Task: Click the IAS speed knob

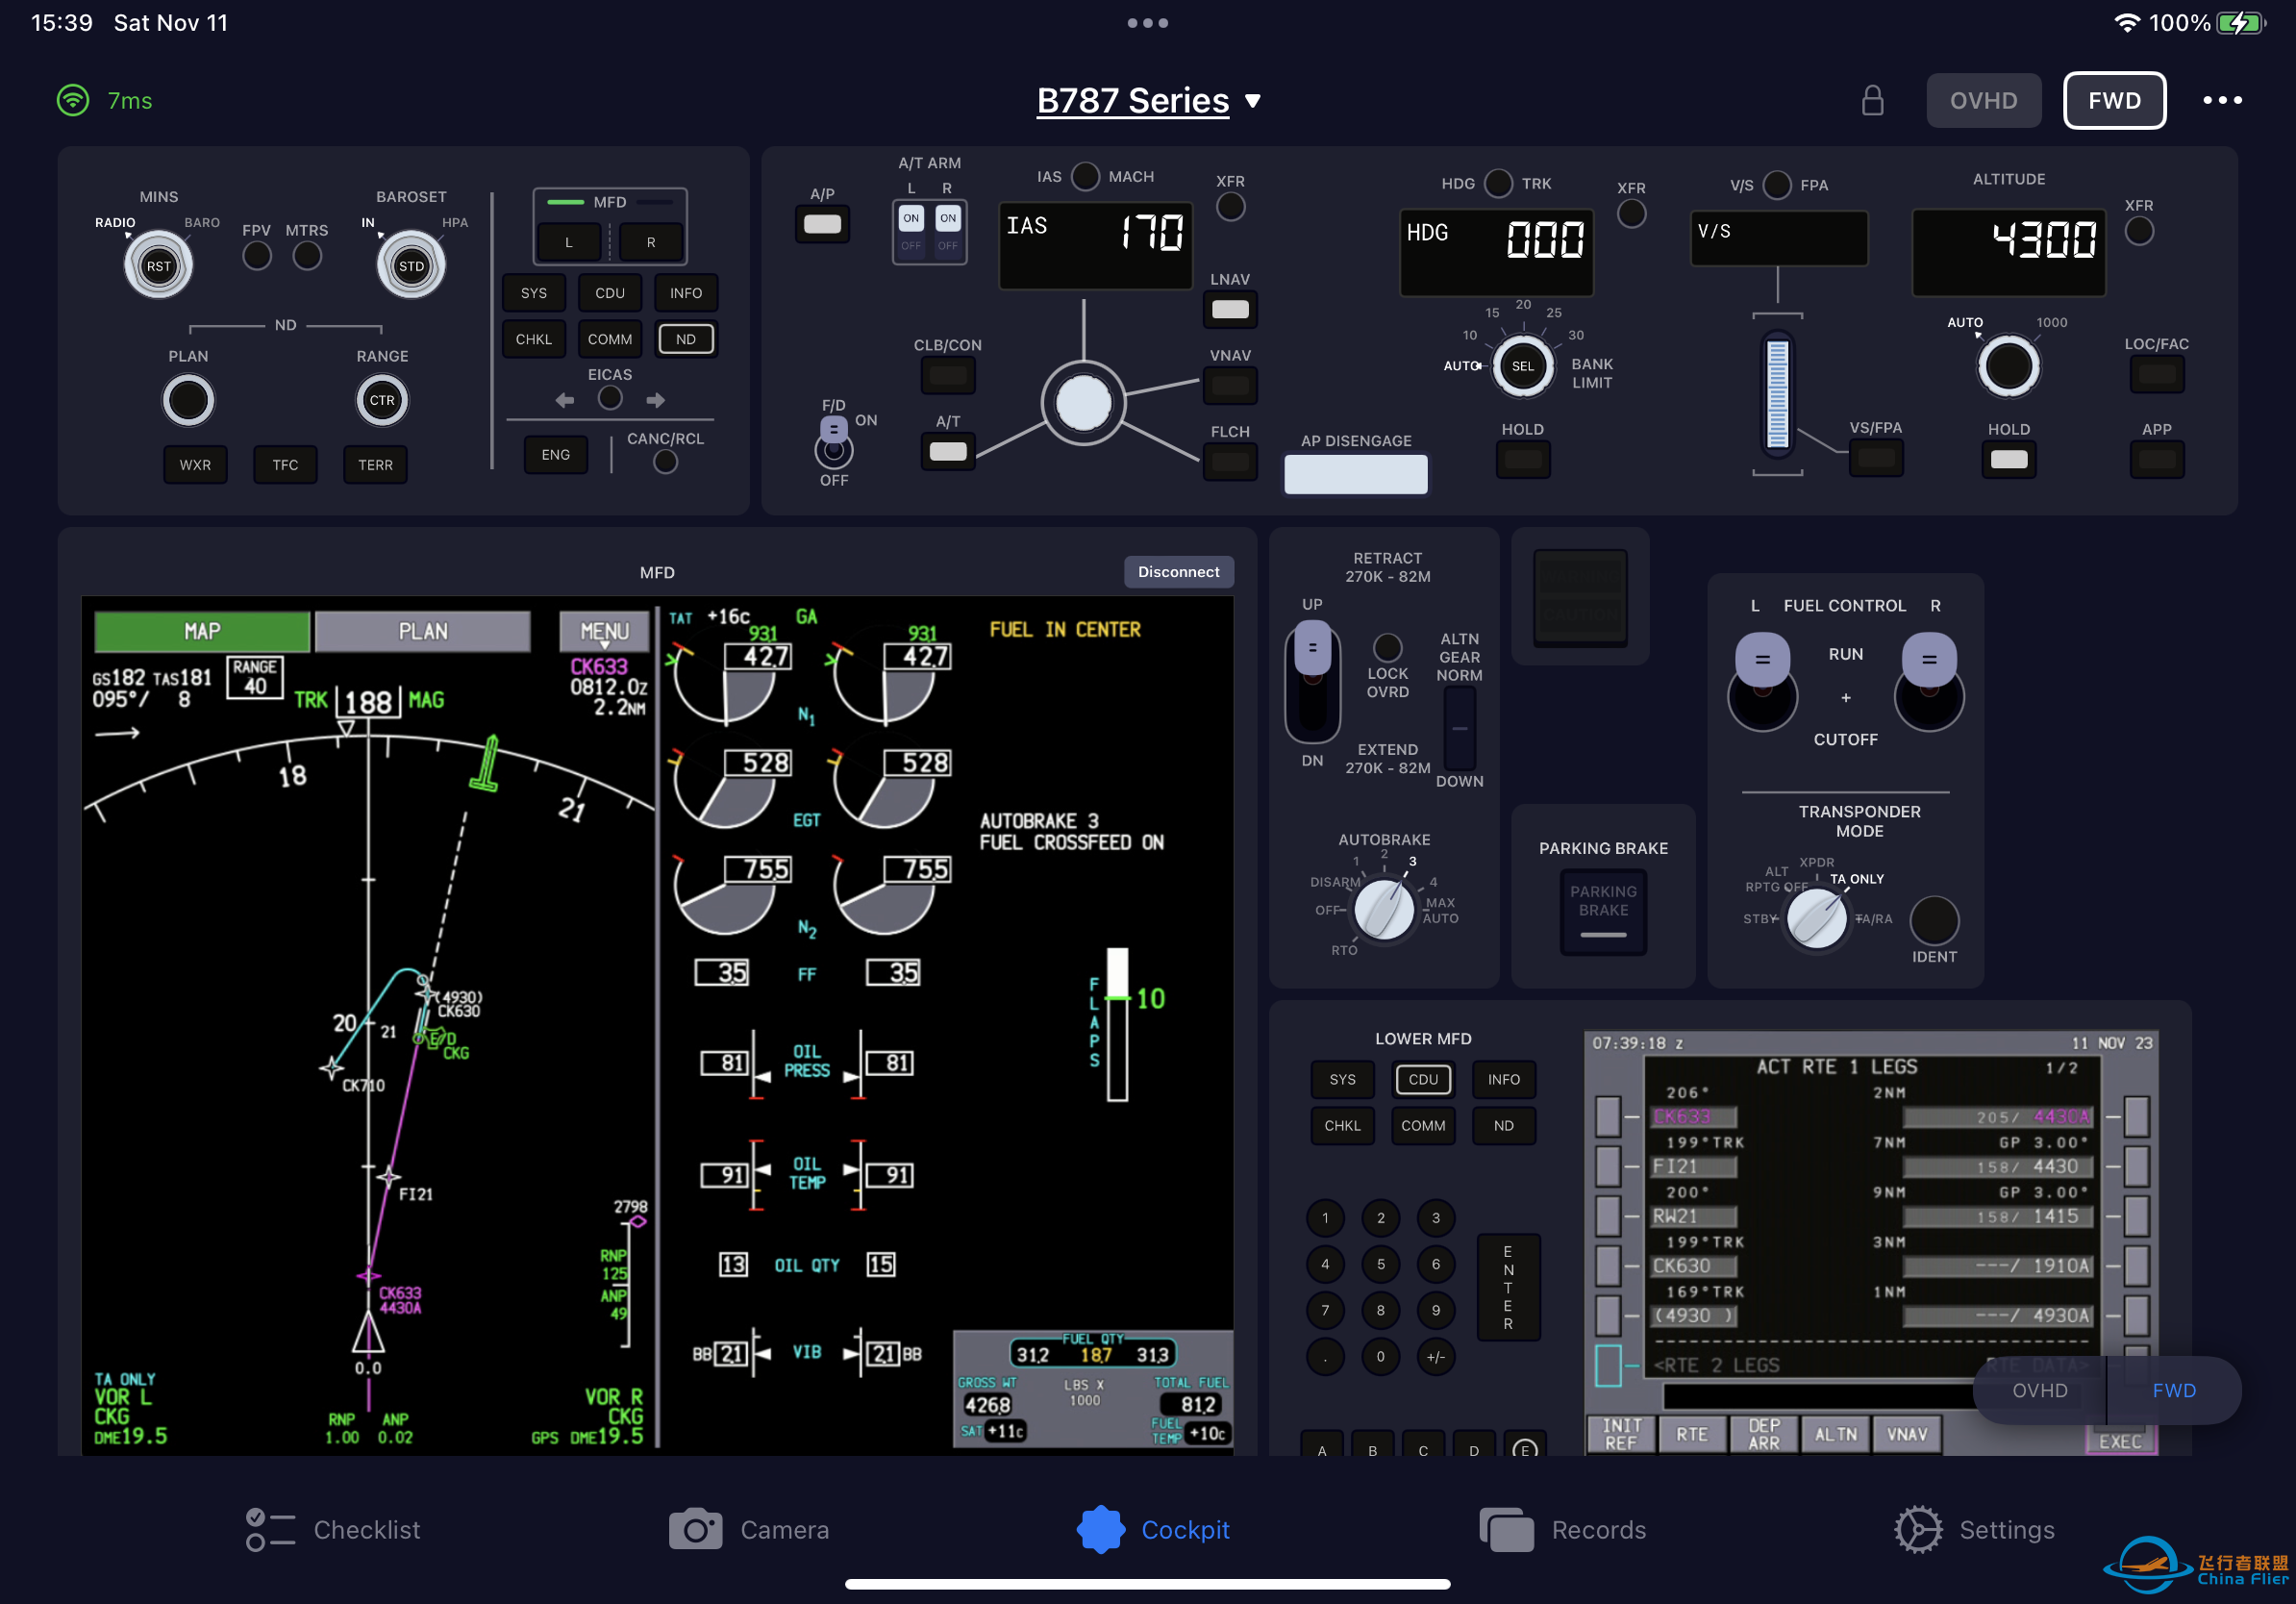Action: pos(1083,403)
